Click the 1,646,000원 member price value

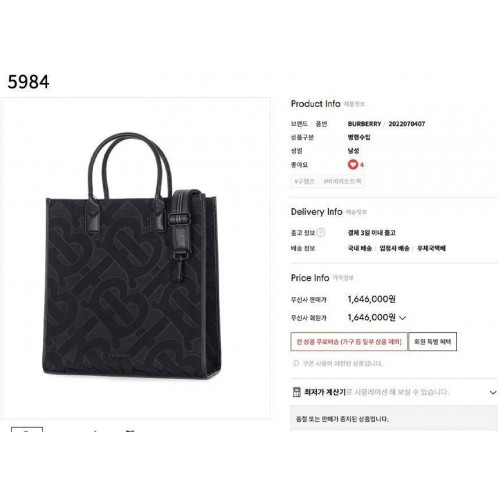click(x=372, y=317)
